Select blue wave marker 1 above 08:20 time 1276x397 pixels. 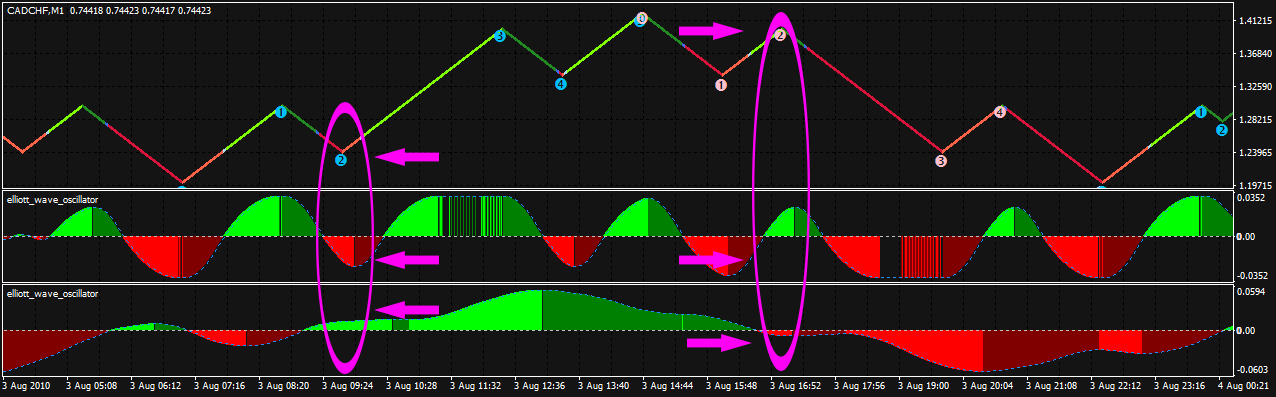point(281,112)
